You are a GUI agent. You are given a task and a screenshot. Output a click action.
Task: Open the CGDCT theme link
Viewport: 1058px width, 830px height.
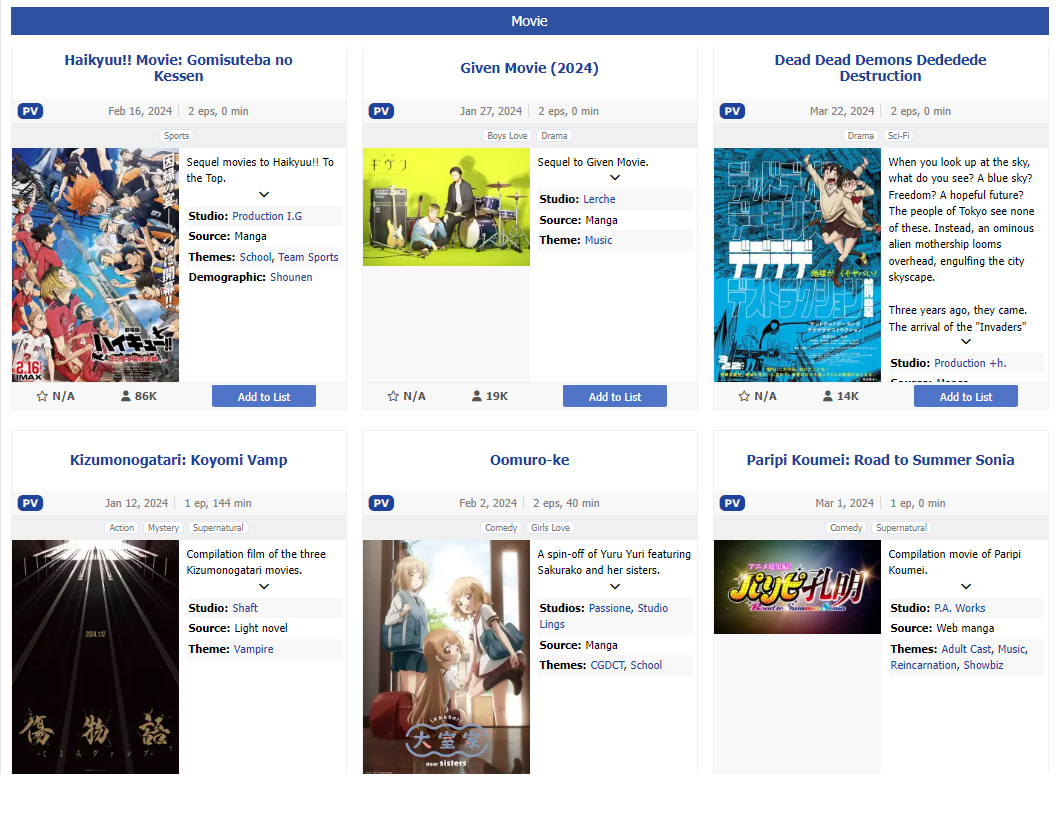[x=607, y=665]
